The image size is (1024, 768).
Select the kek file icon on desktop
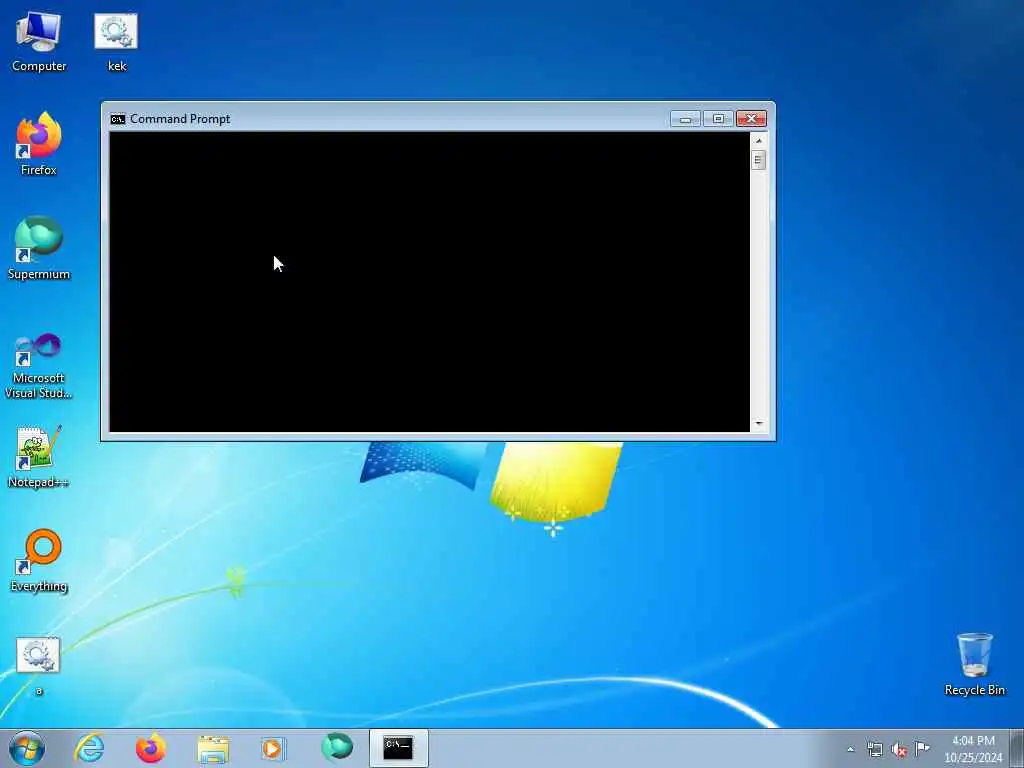[x=116, y=42]
